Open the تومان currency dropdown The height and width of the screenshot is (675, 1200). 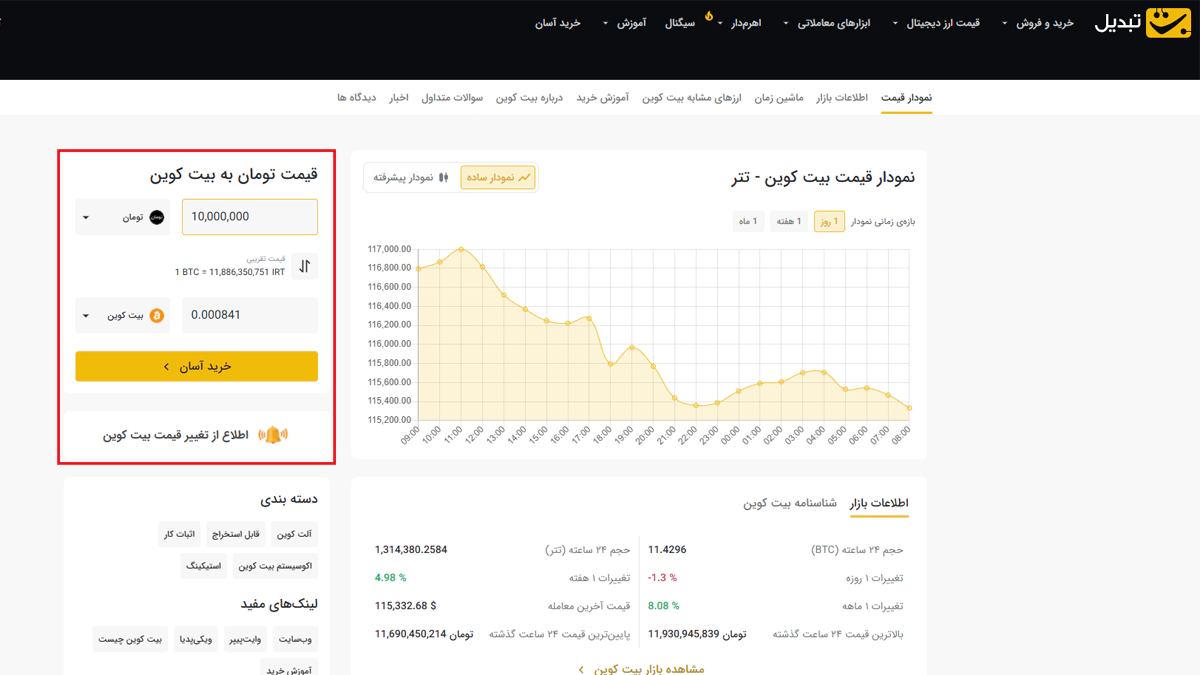(122, 217)
